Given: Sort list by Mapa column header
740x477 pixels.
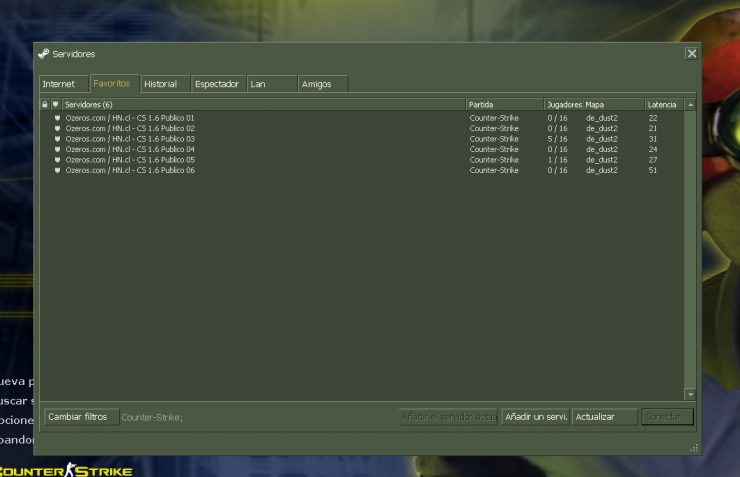Looking at the screenshot, I should click(x=614, y=104).
